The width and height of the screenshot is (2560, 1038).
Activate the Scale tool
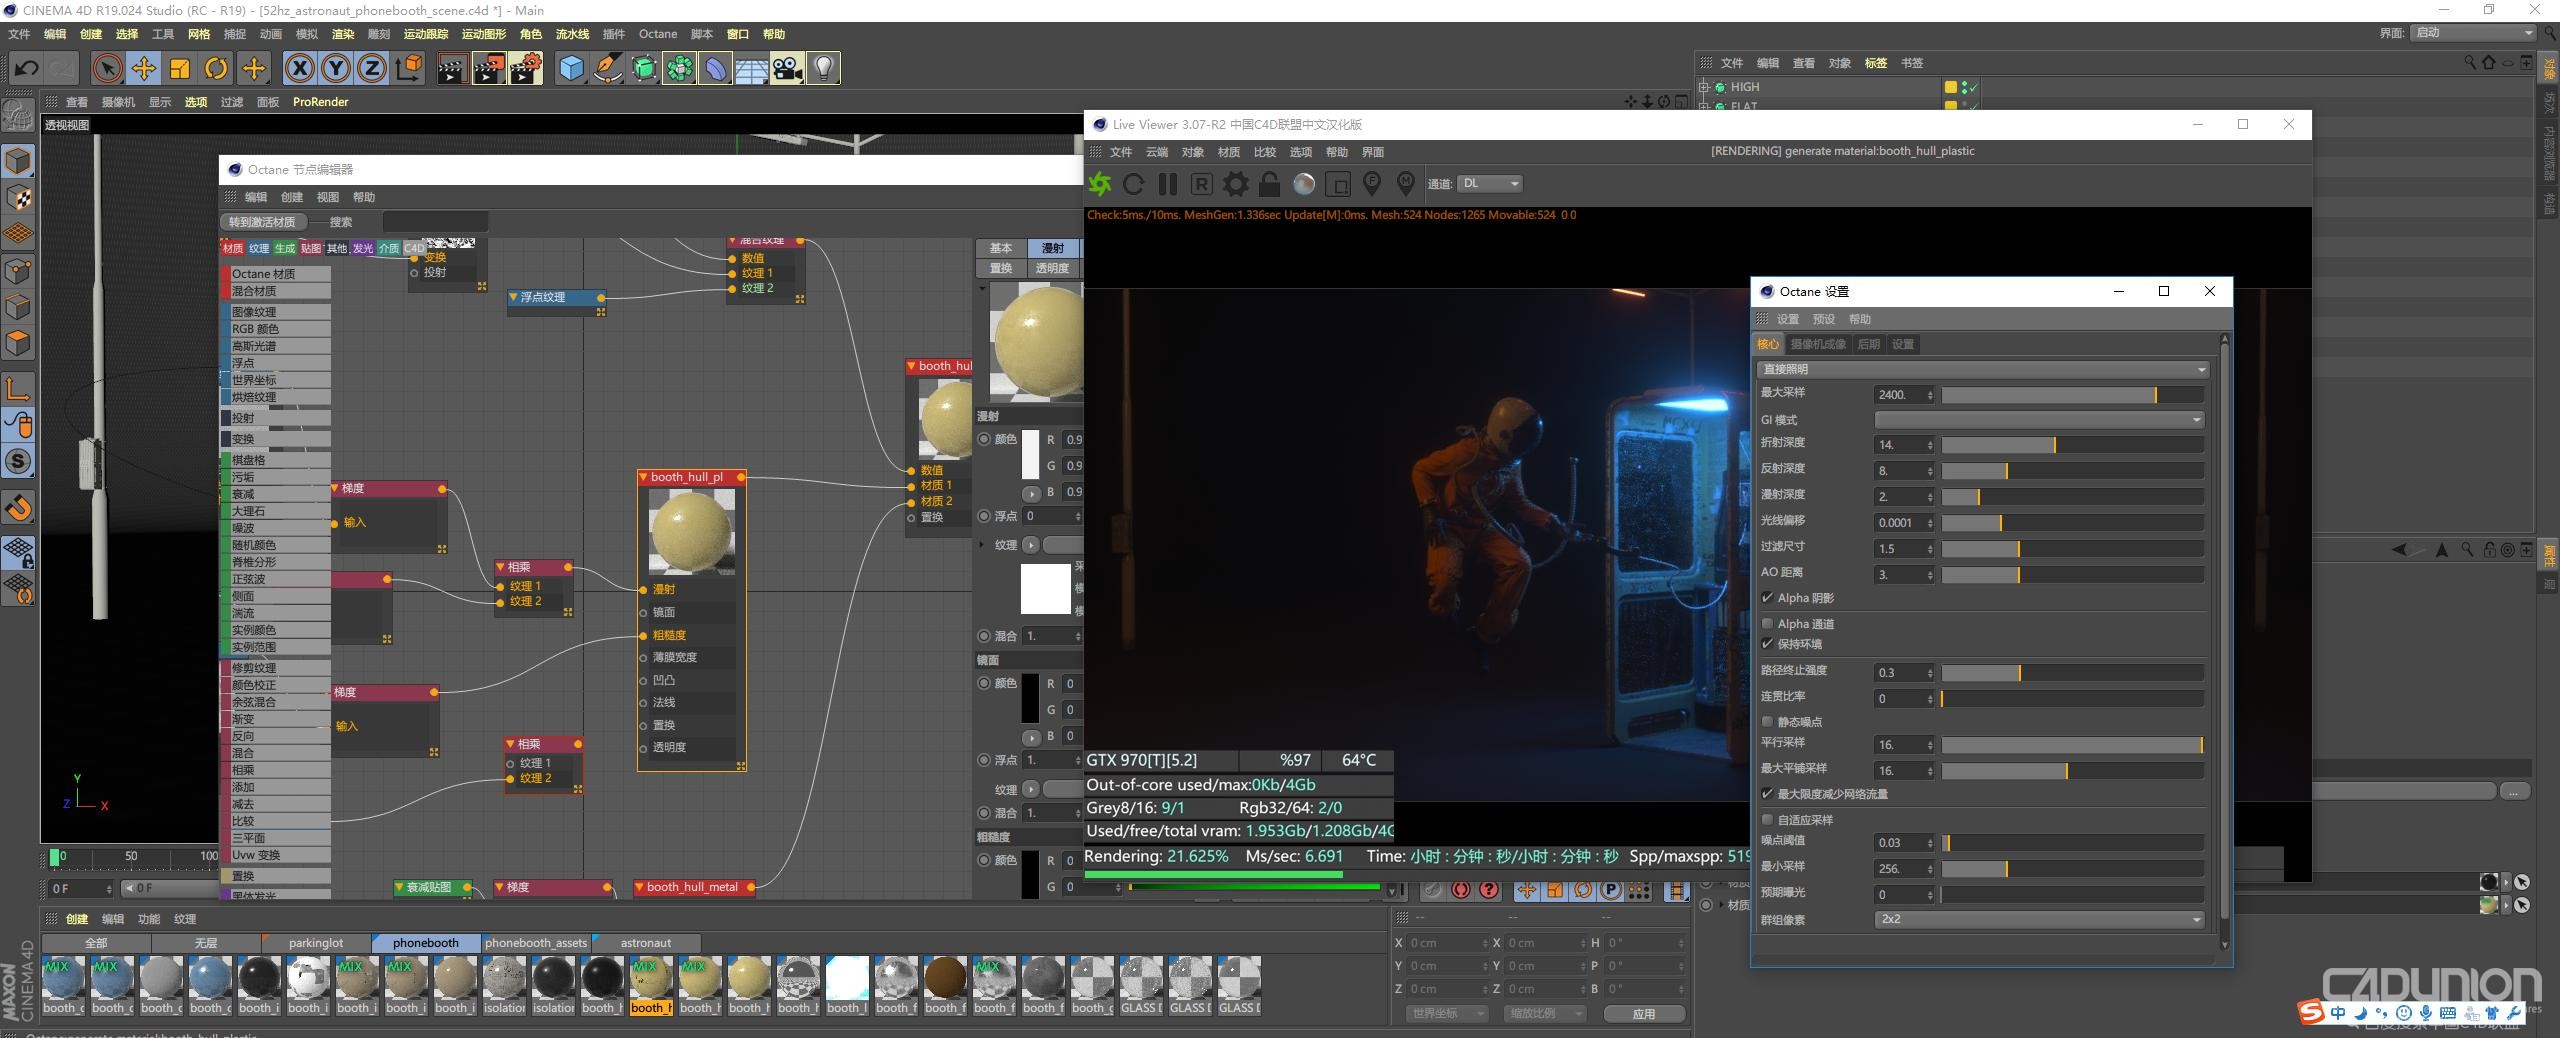coord(180,68)
